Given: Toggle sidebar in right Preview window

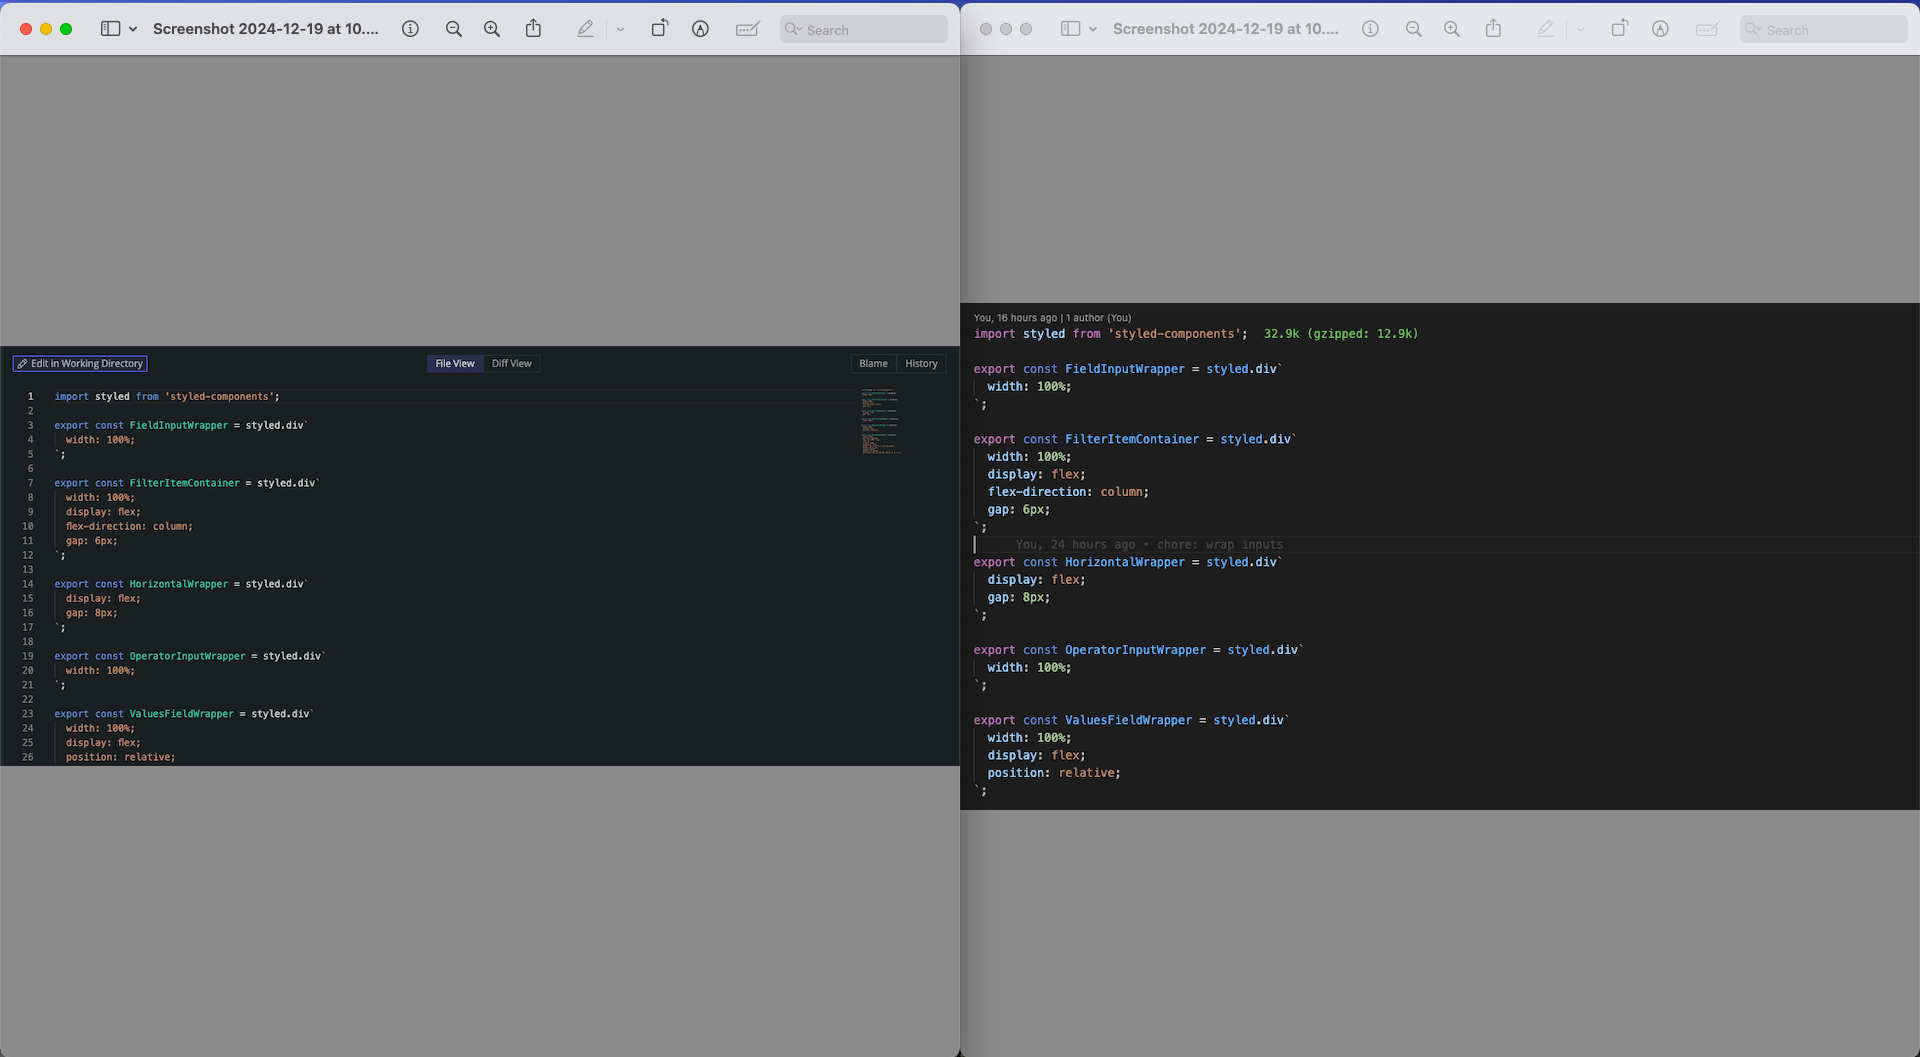Looking at the screenshot, I should click(1070, 29).
